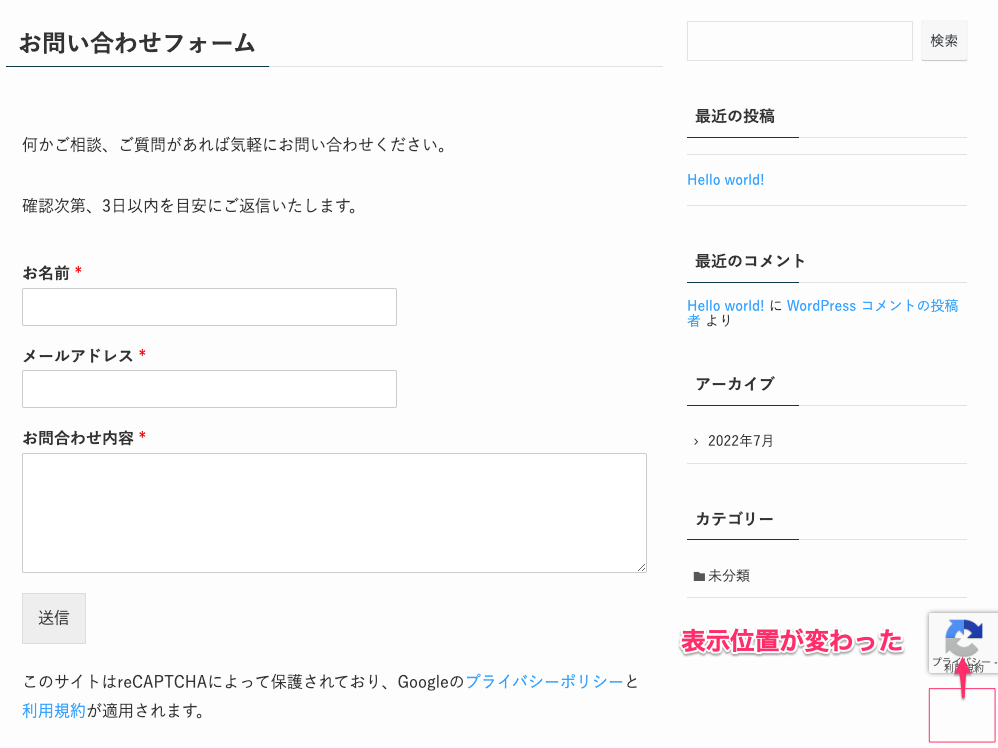Open WordPress コメントの投稿者 link

(822, 313)
